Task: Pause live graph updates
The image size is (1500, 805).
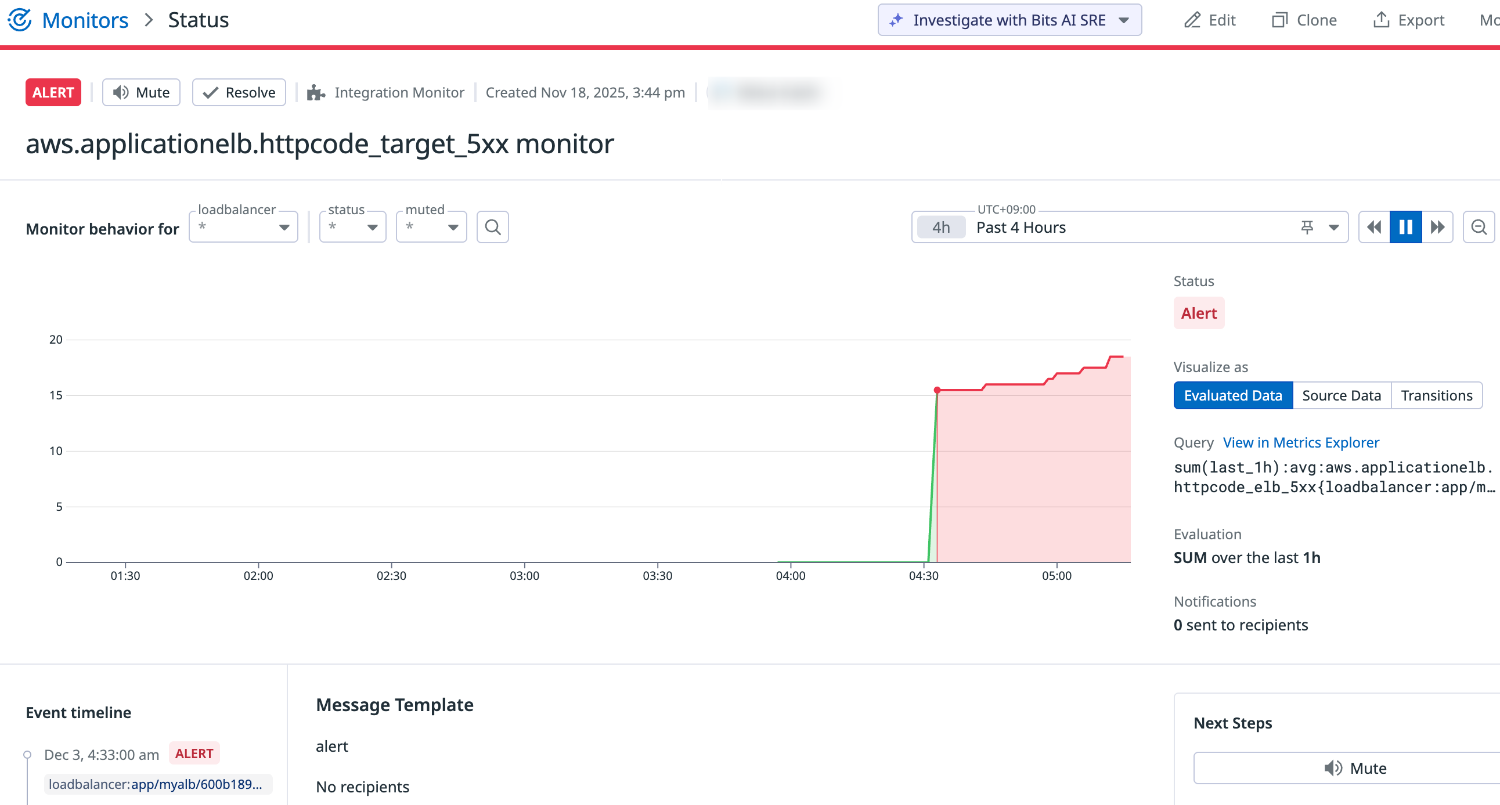Action: pyautogui.click(x=1406, y=227)
